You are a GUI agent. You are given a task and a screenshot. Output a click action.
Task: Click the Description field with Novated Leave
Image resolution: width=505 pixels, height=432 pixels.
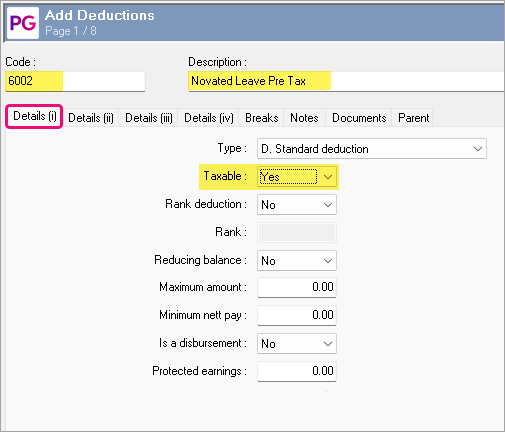346,81
